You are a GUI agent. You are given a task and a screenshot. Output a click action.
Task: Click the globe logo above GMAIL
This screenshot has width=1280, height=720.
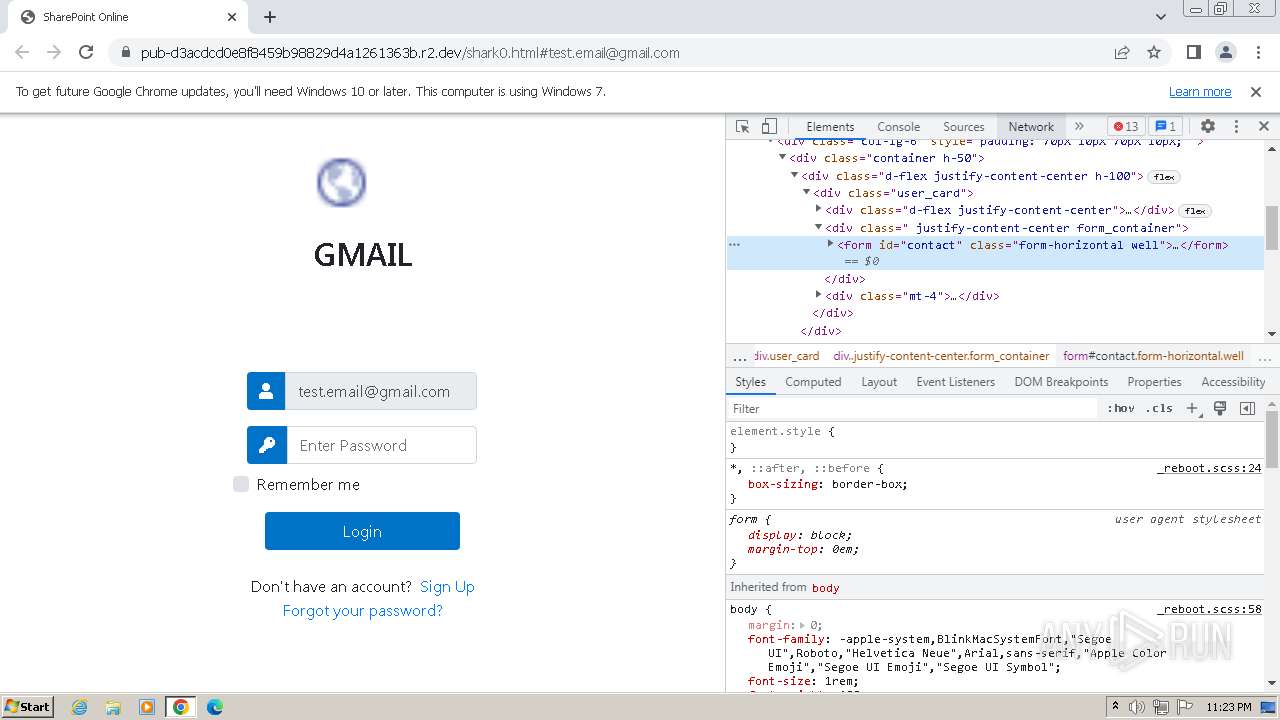point(341,182)
